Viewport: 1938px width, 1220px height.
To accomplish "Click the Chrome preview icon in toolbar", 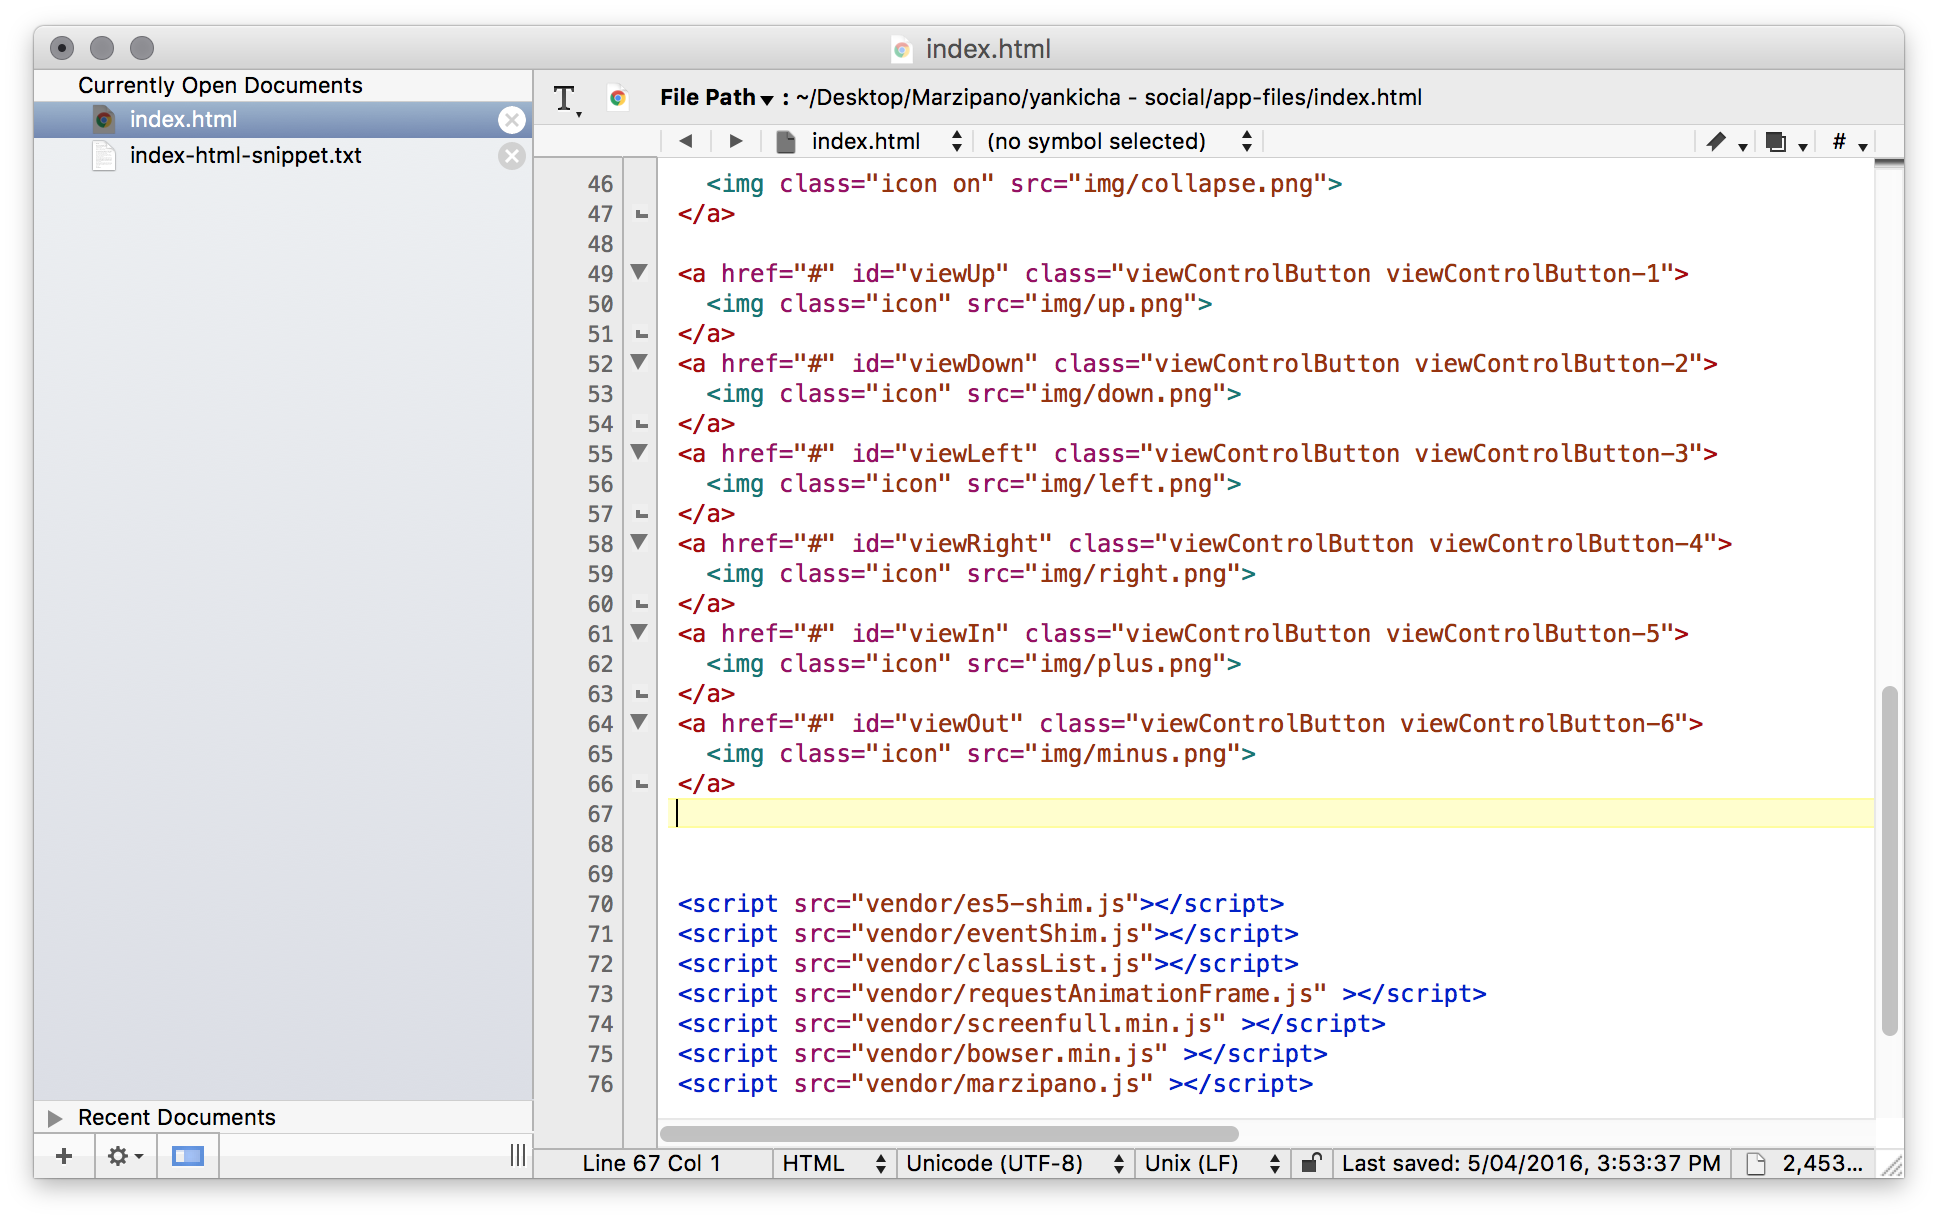I will click(x=618, y=98).
